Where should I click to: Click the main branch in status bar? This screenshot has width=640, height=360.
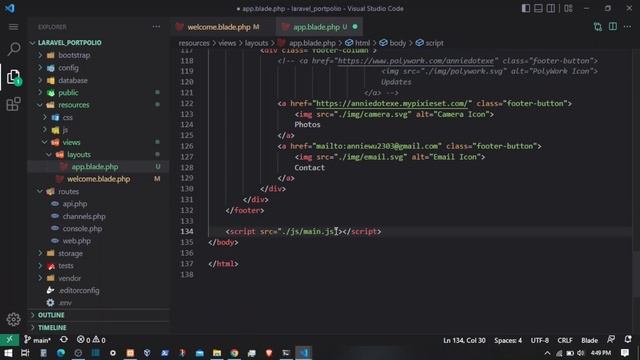pos(38,340)
